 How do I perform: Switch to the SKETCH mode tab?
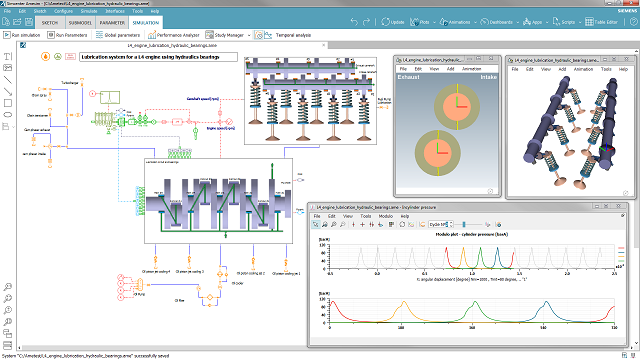50,22
